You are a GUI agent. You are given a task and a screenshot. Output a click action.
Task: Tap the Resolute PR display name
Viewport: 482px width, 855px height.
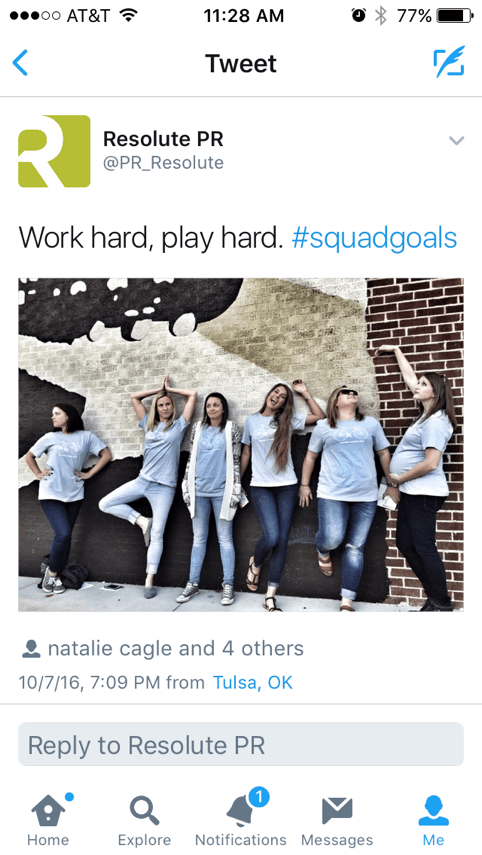pyautogui.click(x=163, y=139)
